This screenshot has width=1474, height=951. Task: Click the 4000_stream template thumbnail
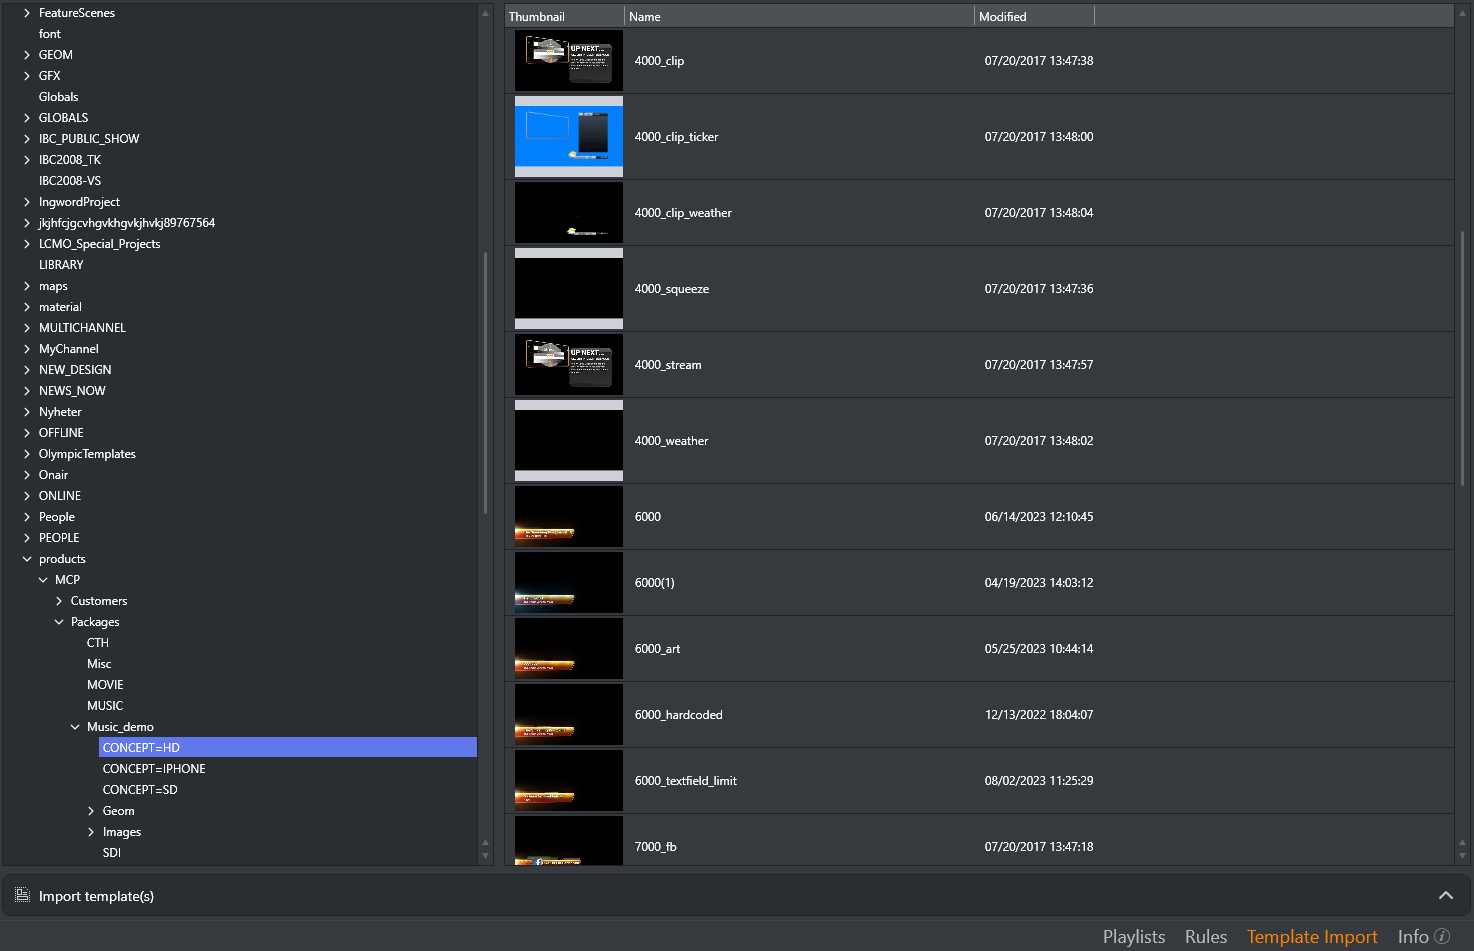point(568,365)
